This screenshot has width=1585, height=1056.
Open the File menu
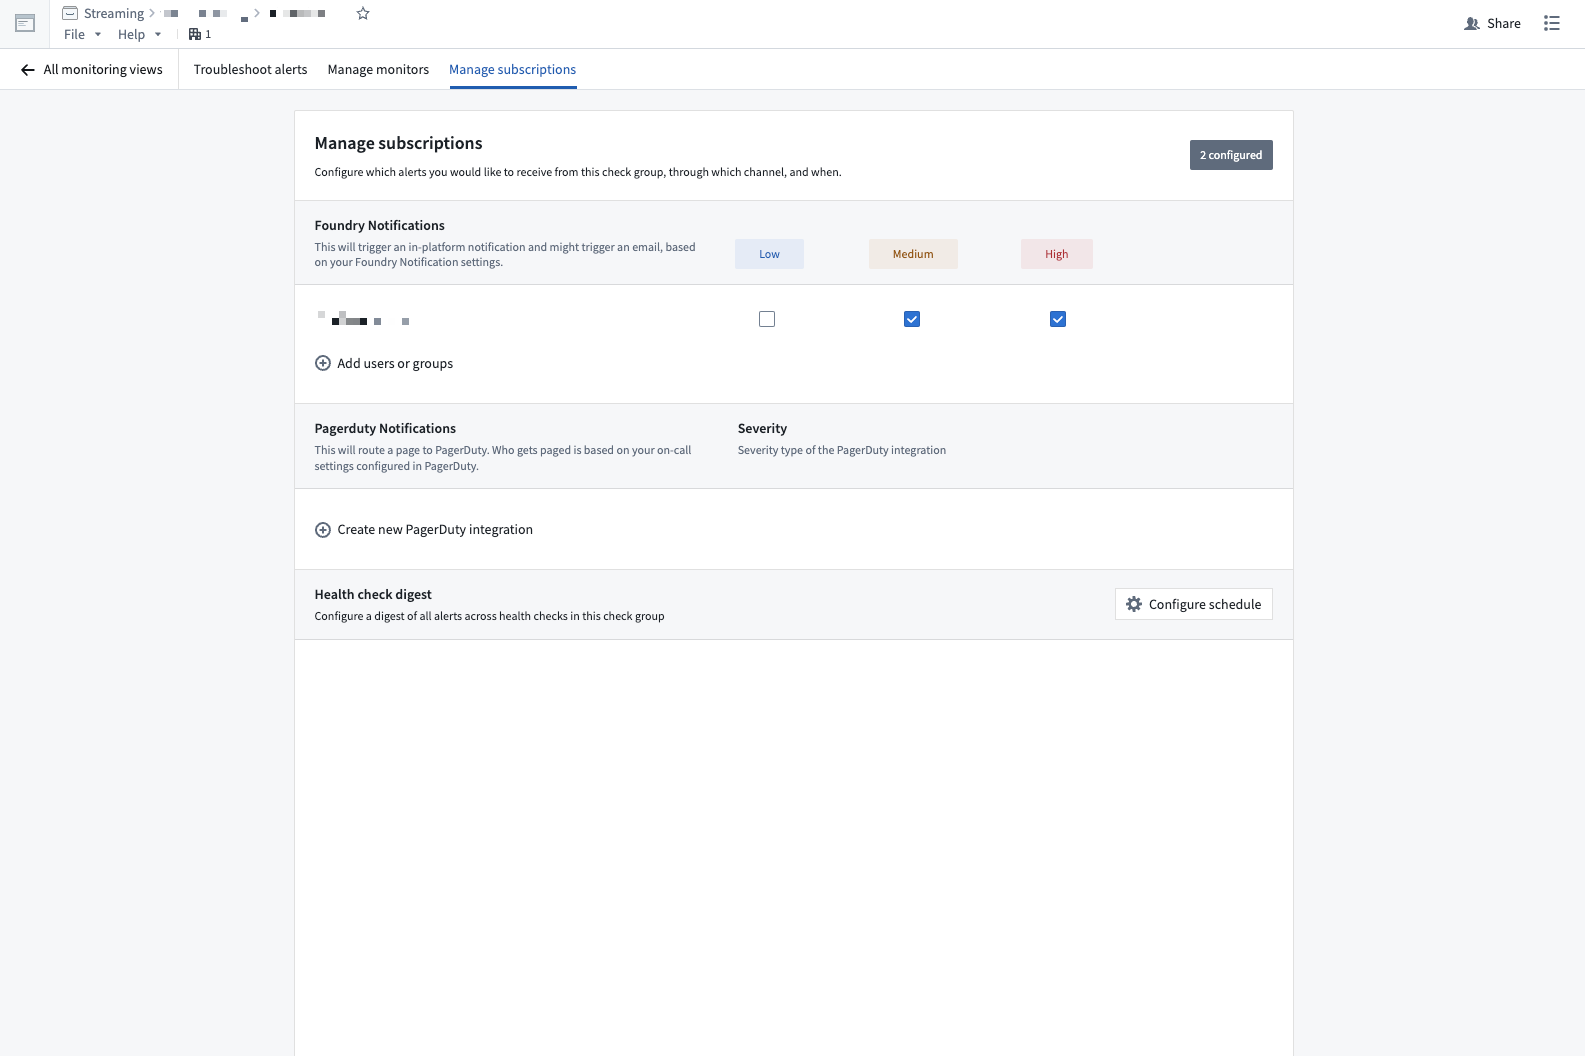[x=83, y=34]
